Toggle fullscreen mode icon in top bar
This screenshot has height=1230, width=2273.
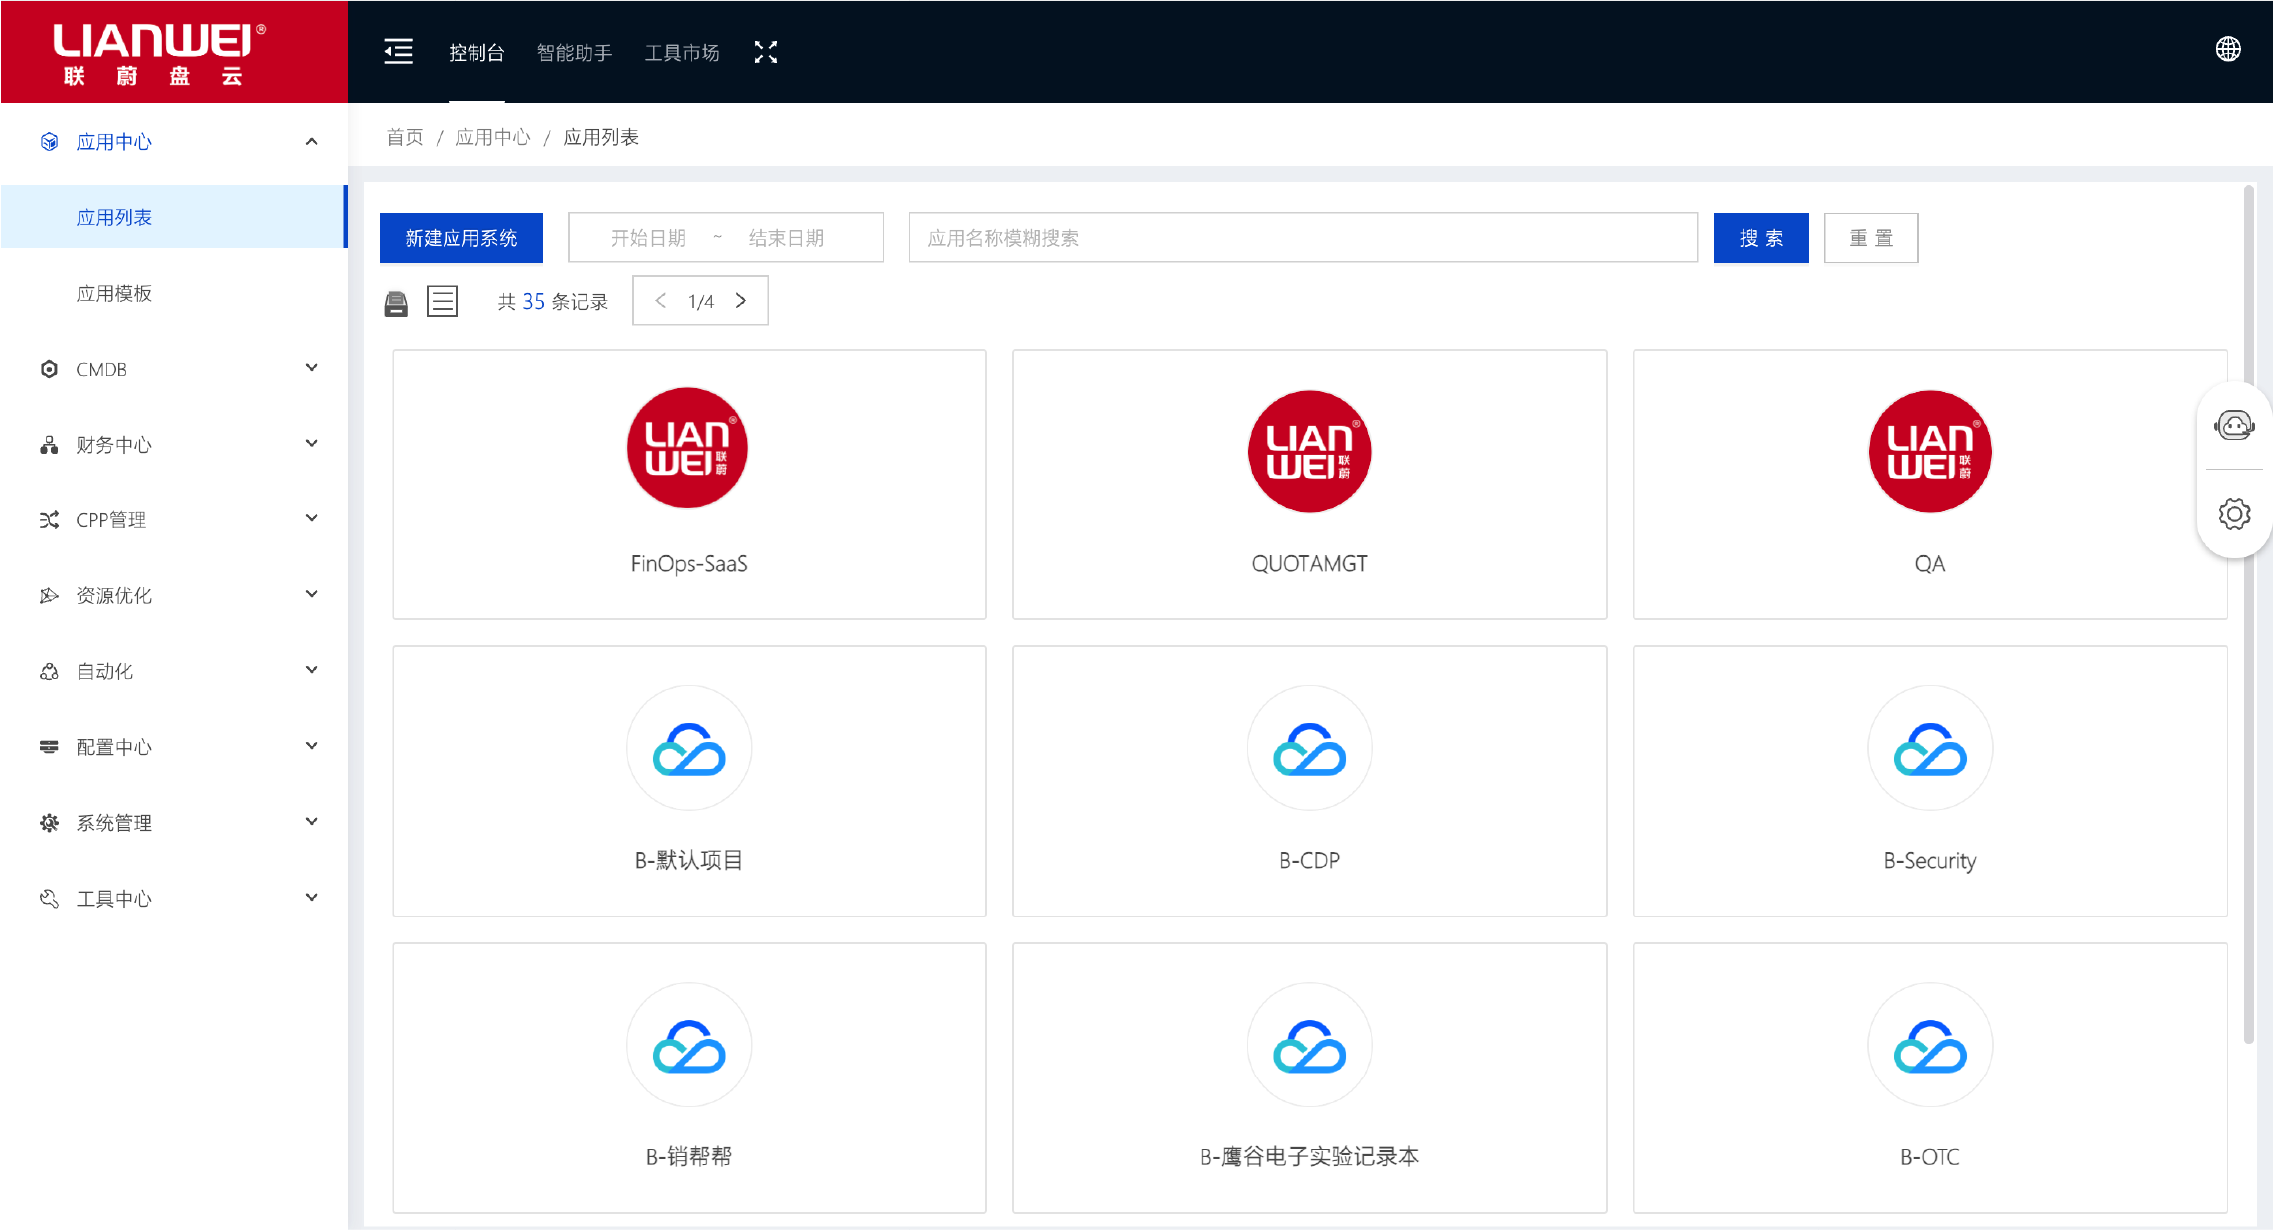tap(766, 52)
